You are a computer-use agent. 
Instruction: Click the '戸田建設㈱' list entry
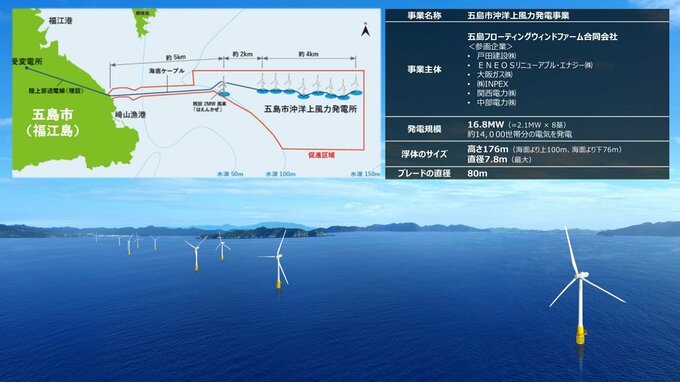pyautogui.click(x=497, y=56)
